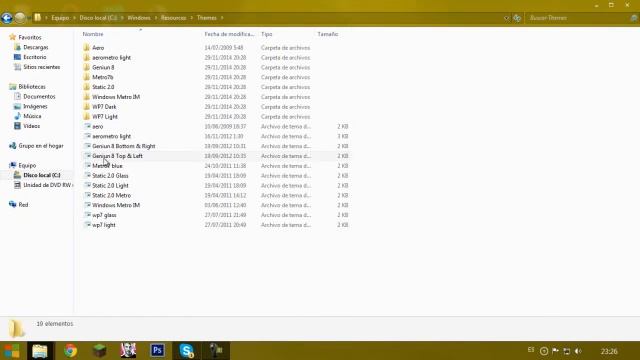
Task: Open Escritorio in the navigation pane
Action: (35, 57)
